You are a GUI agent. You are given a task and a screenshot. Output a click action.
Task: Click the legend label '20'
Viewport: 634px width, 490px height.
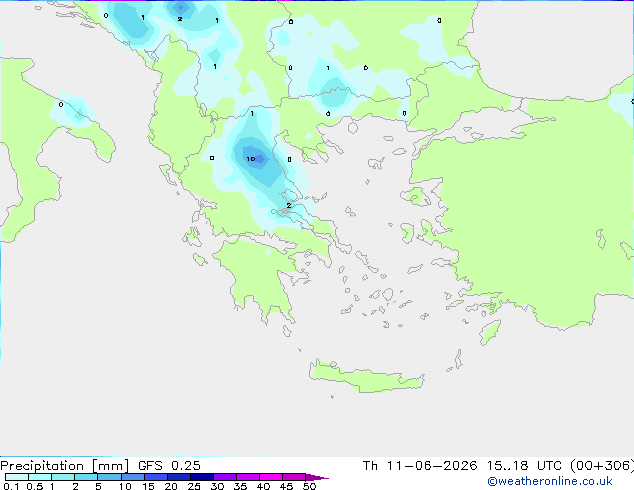coord(171,486)
